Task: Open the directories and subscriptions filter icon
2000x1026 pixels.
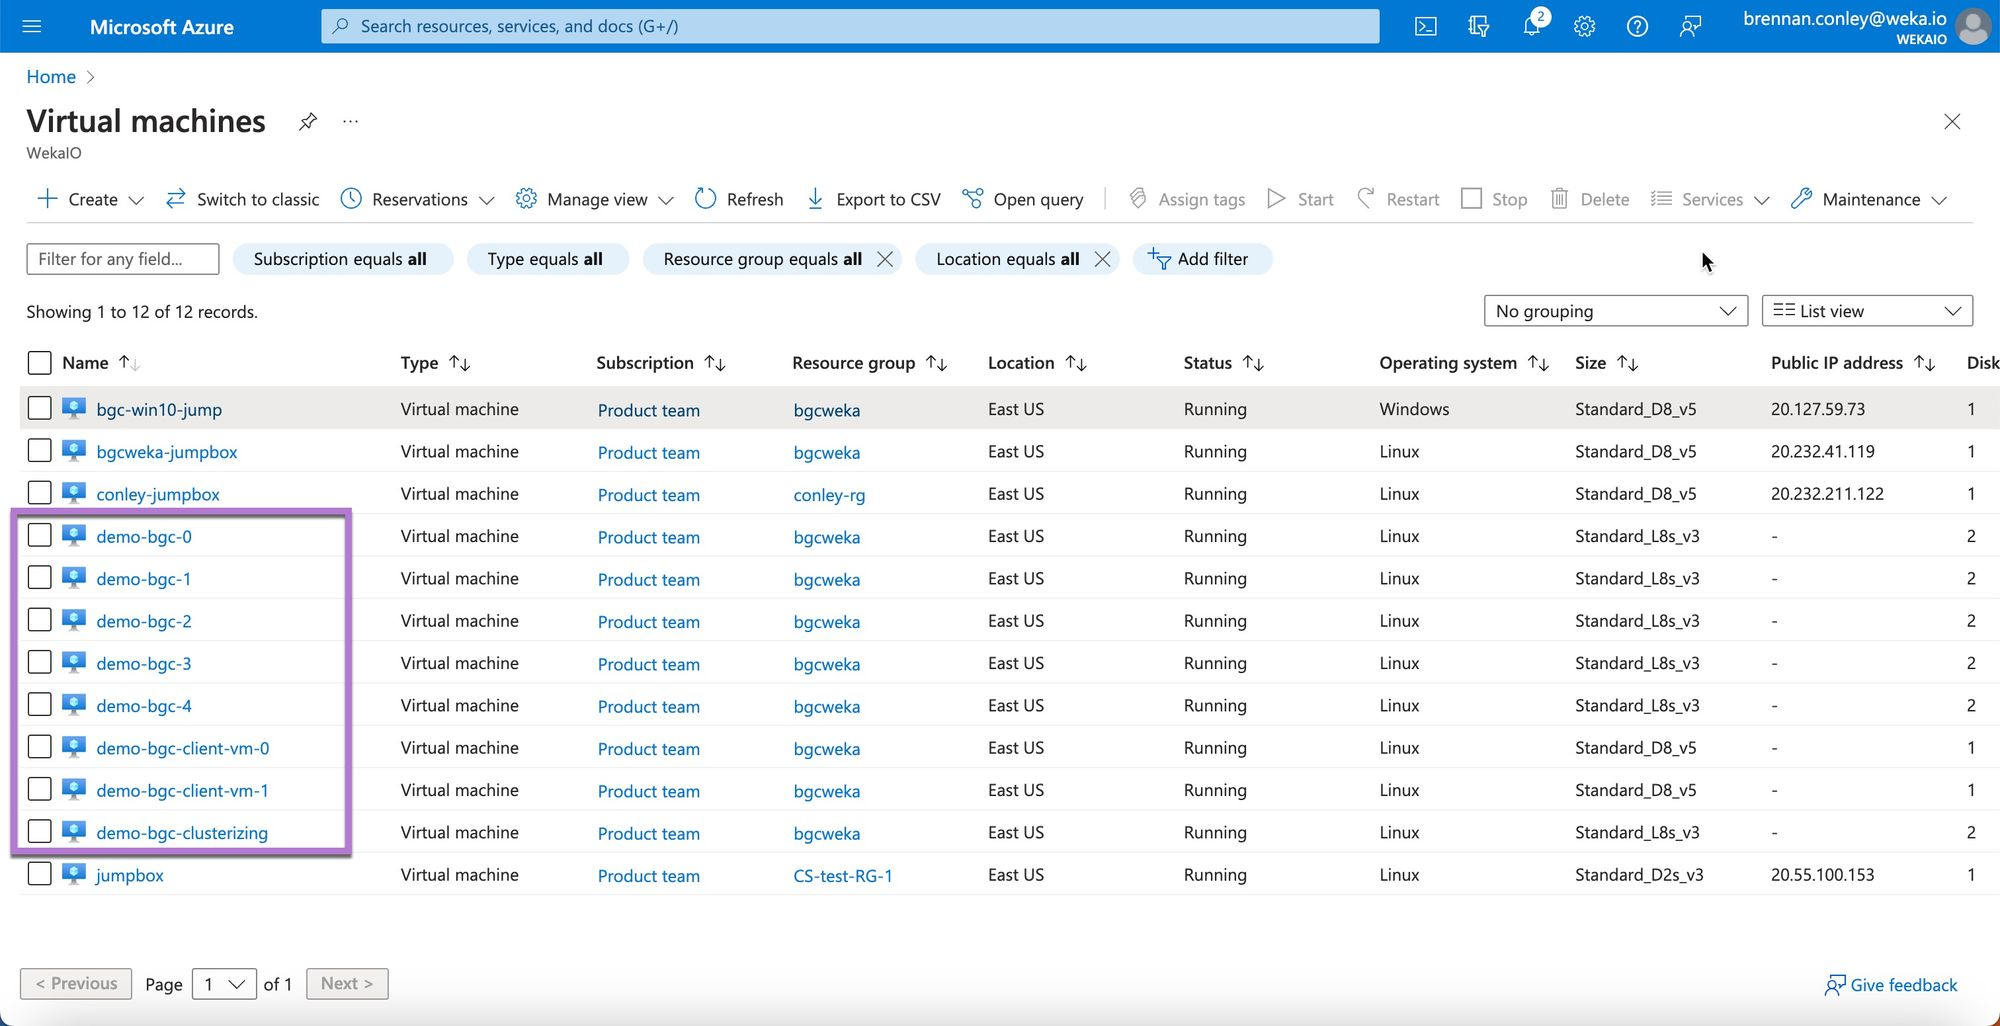Action: (x=1478, y=27)
